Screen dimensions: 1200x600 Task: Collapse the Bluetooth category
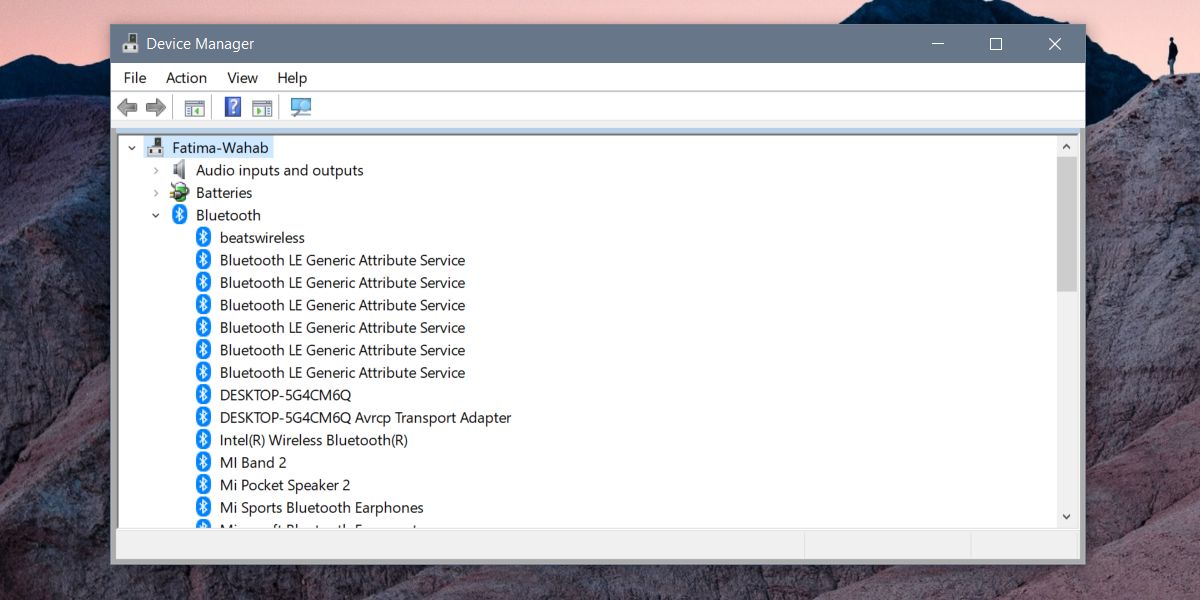click(x=155, y=215)
